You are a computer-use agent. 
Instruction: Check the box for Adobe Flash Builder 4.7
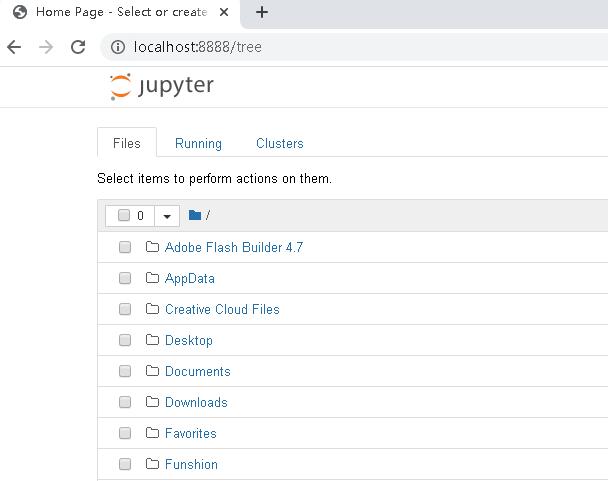pos(125,247)
